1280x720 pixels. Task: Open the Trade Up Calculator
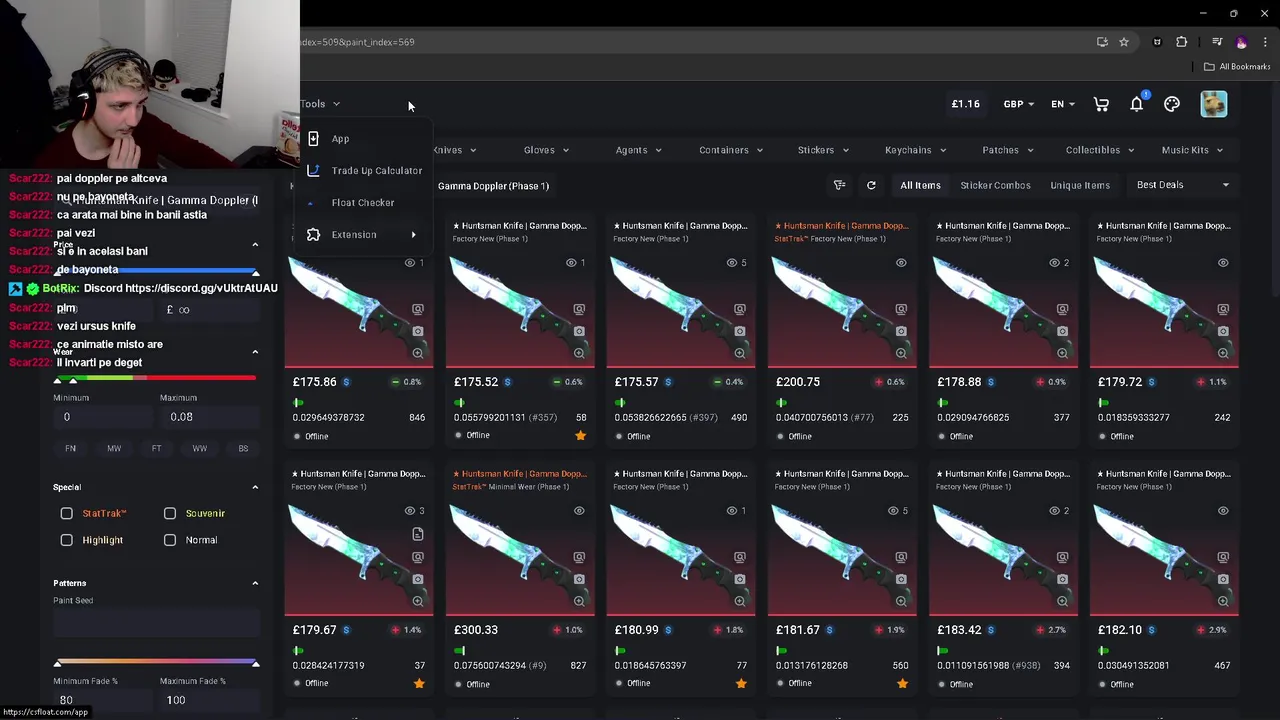(x=366, y=171)
